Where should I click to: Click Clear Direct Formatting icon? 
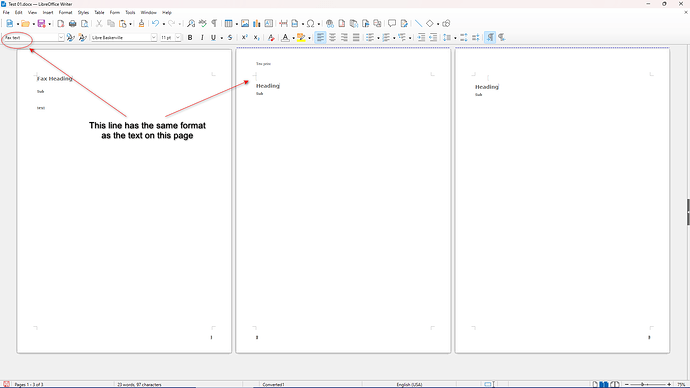pos(271,38)
